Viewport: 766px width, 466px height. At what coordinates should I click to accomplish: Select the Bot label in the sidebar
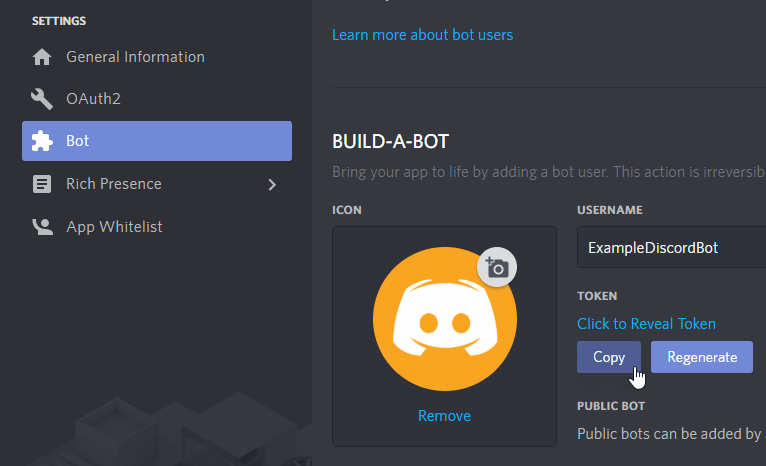(x=78, y=141)
